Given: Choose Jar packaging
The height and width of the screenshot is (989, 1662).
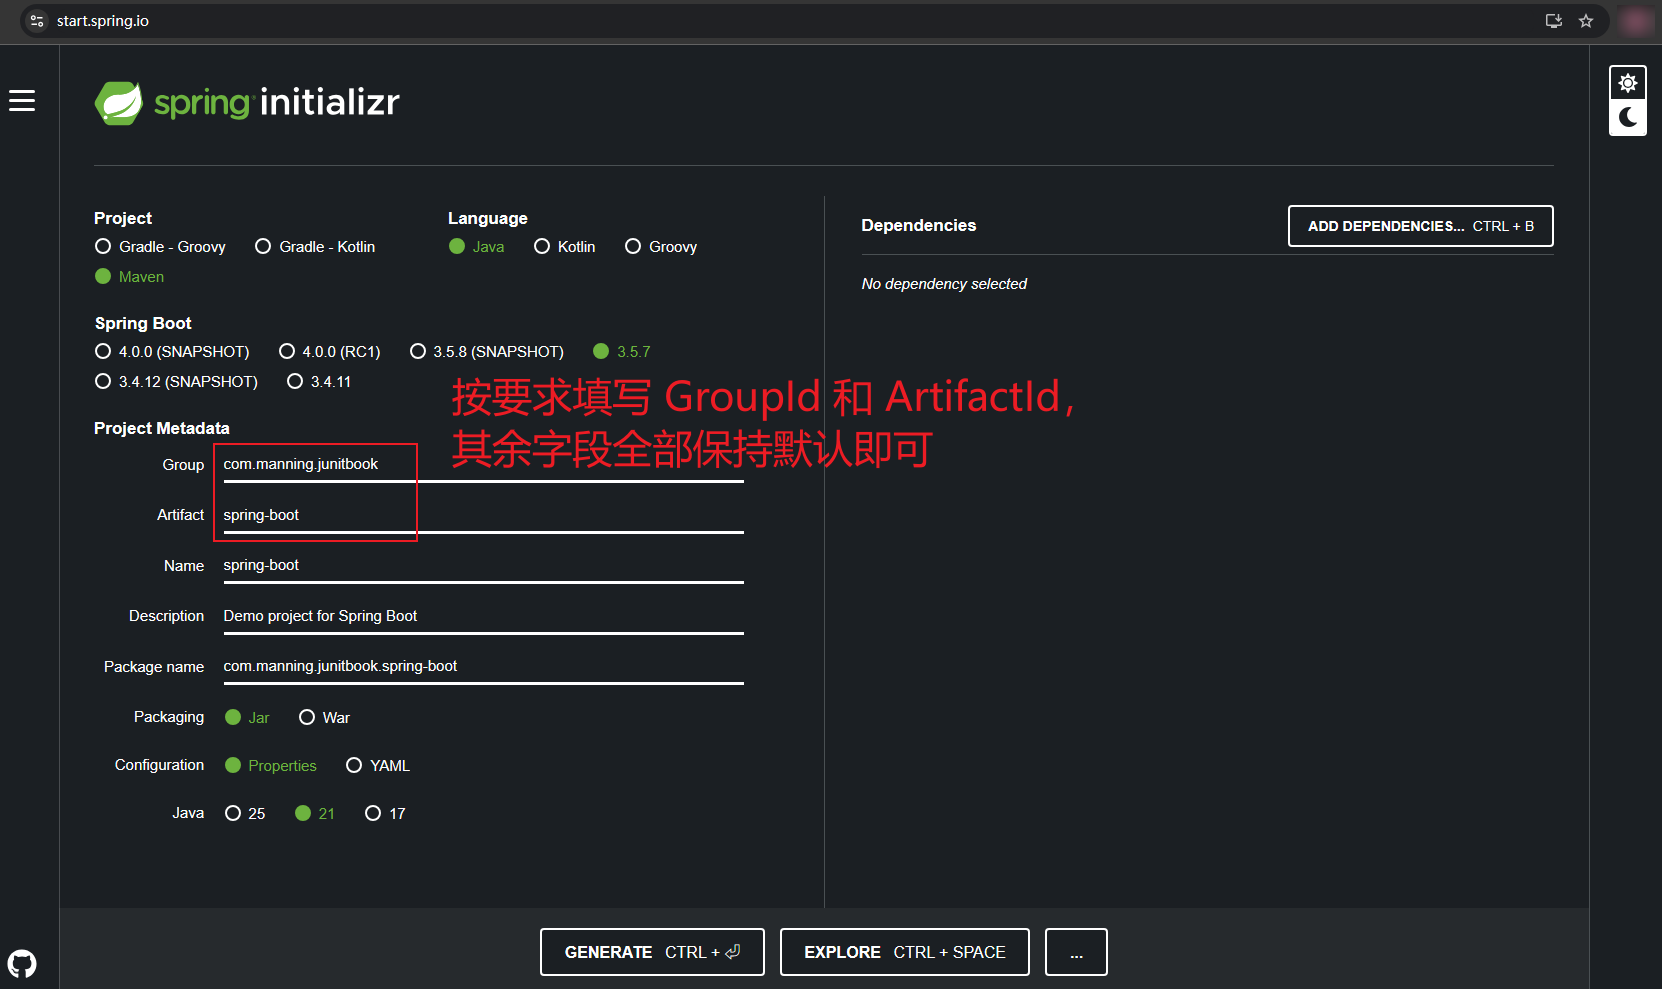Looking at the screenshot, I should click(x=247, y=718).
